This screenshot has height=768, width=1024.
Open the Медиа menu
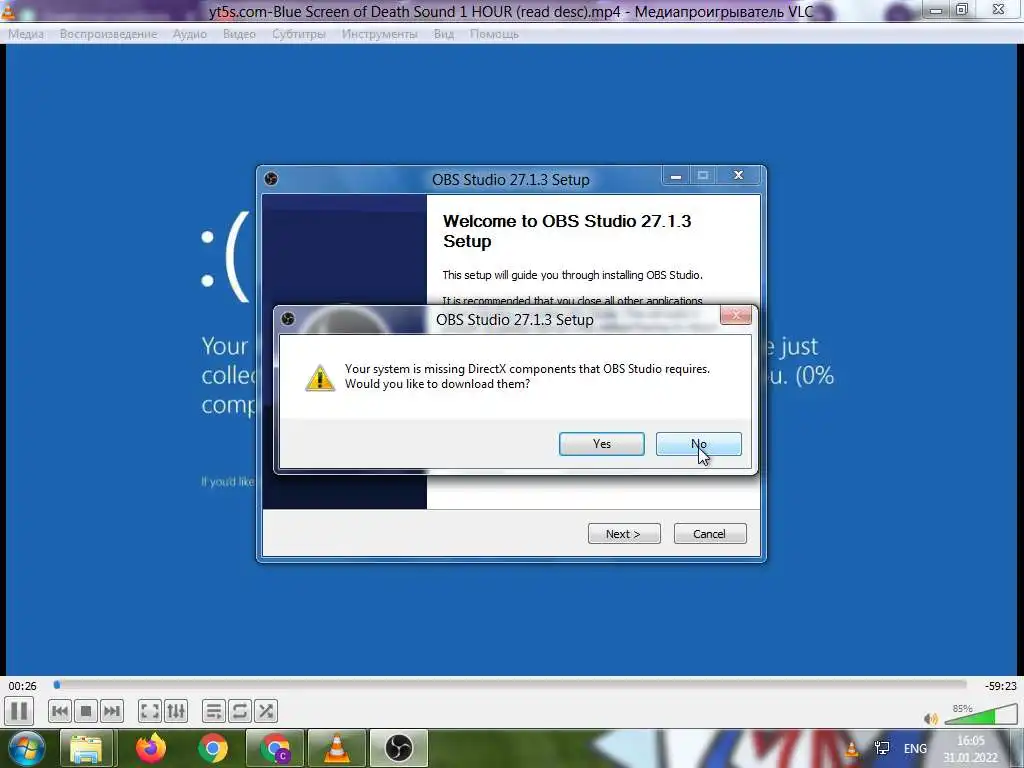pos(26,34)
